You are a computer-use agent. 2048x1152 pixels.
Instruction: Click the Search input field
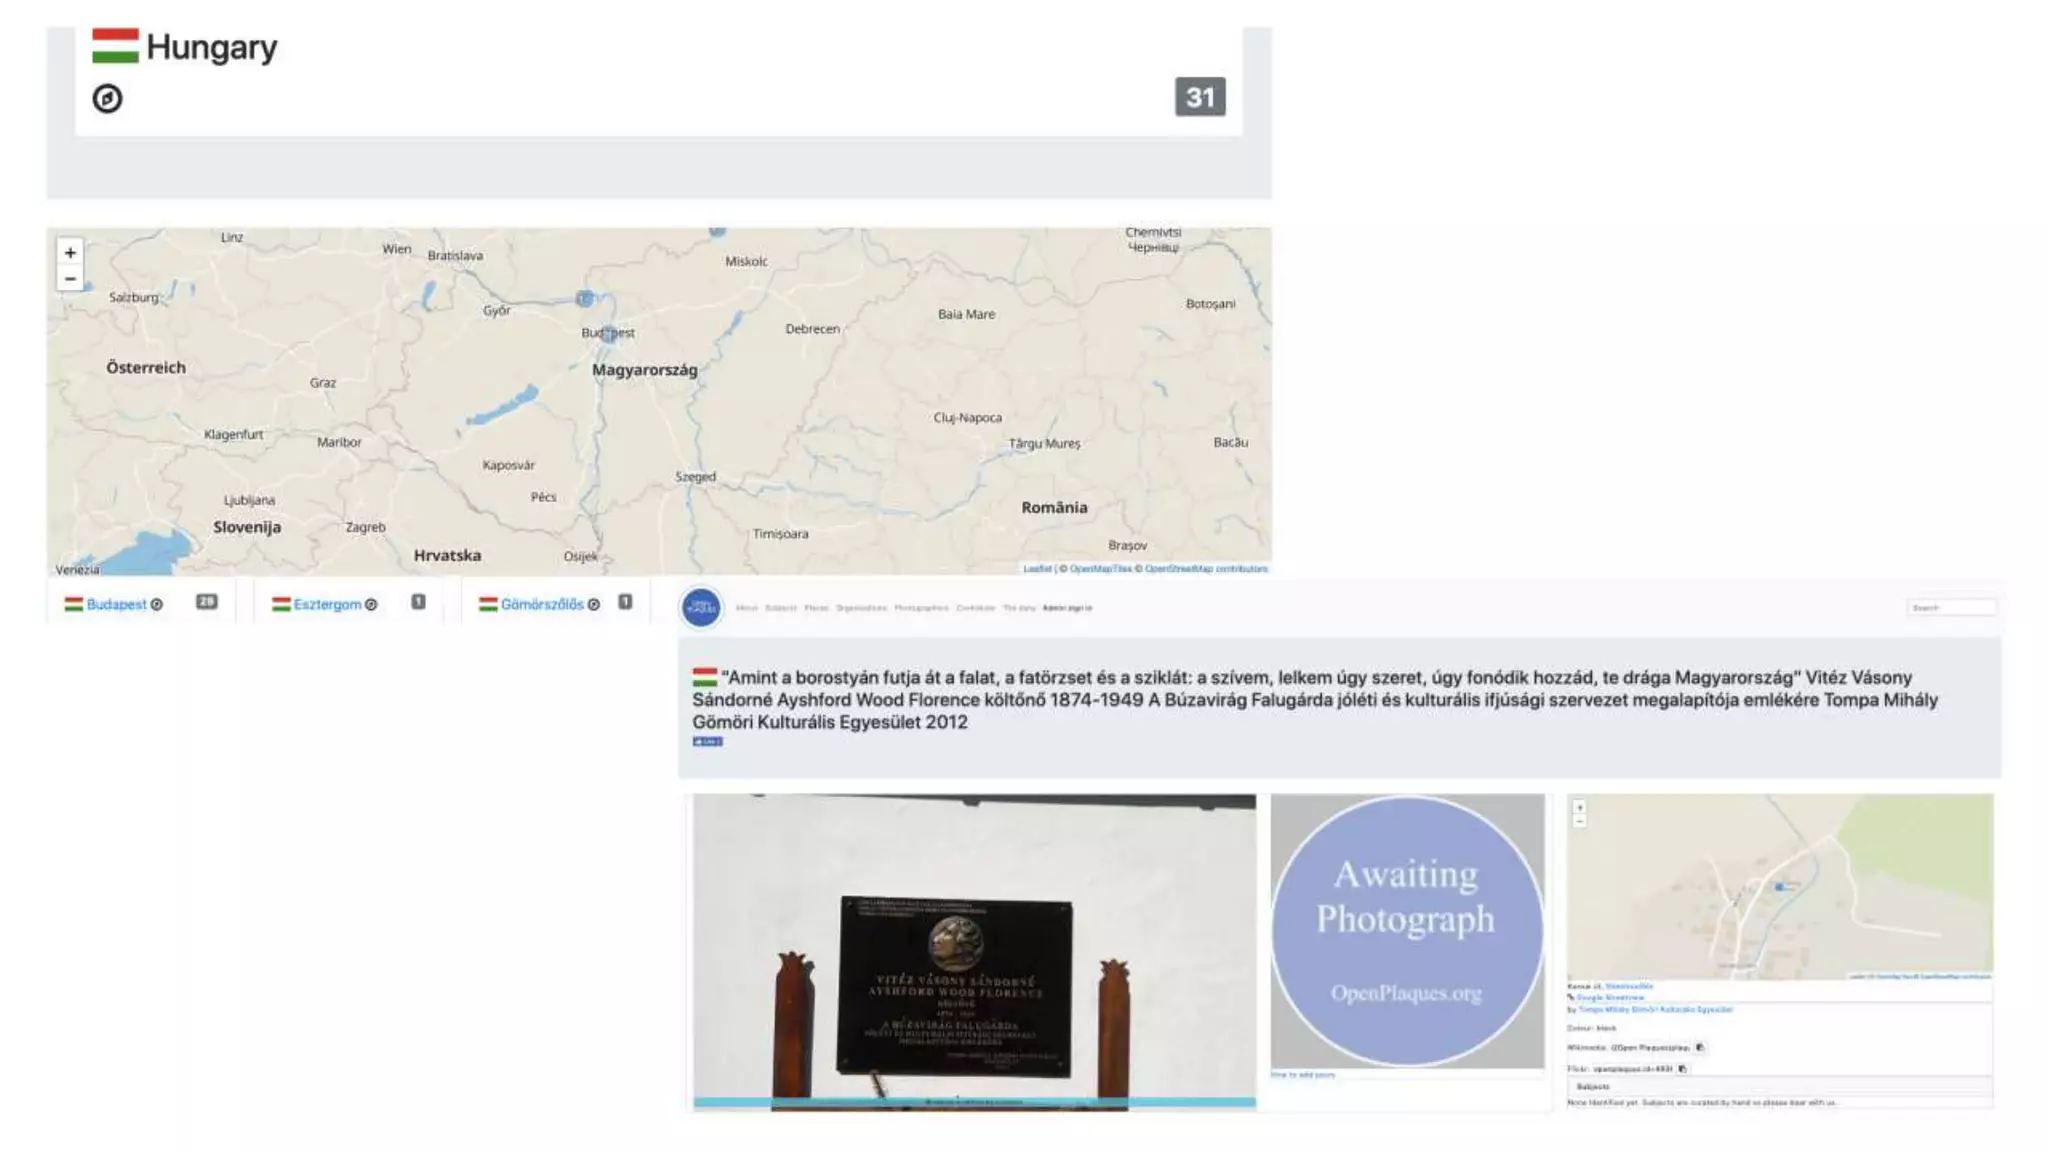point(1950,607)
